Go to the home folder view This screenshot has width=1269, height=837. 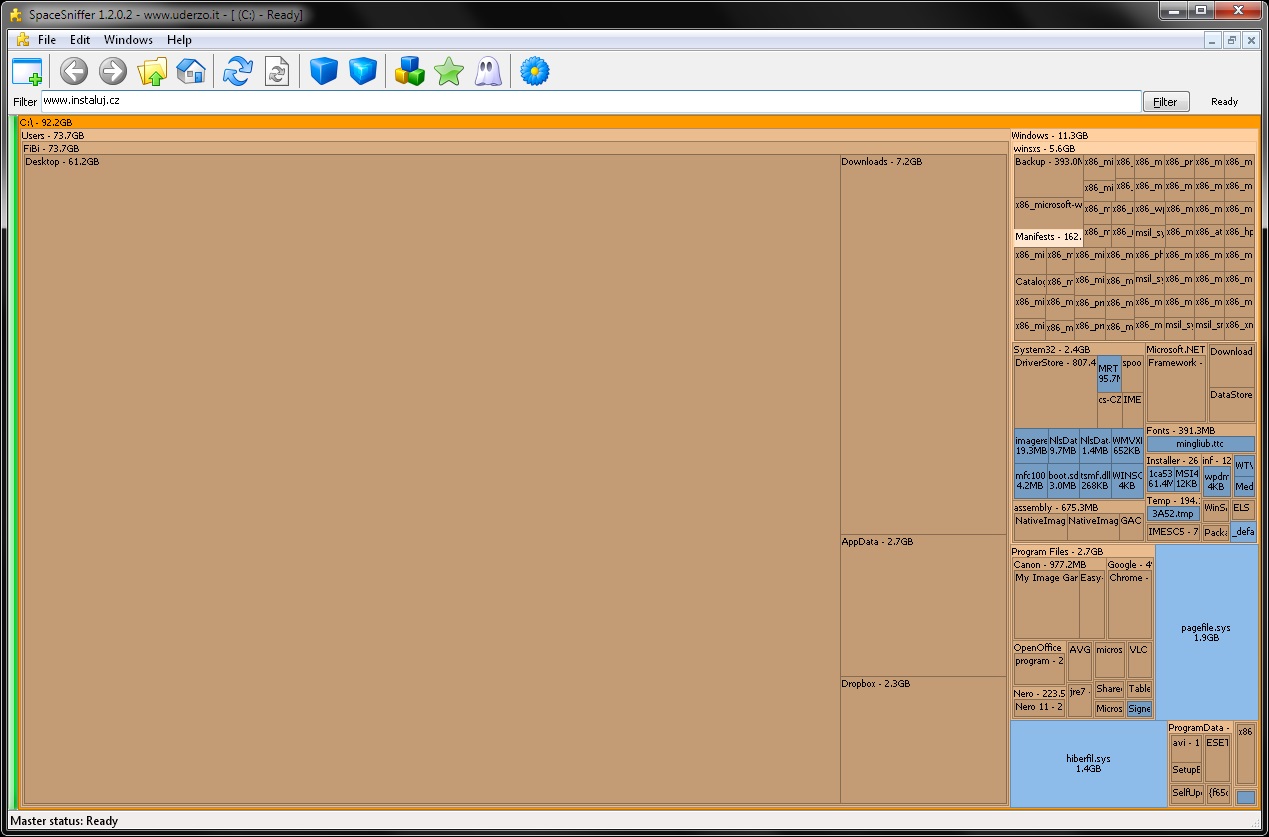(x=190, y=71)
